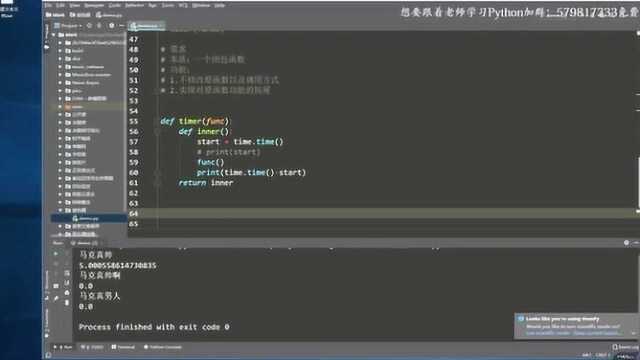Open the Python Console bottom tab
This screenshot has width=640, height=360.
(x=163, y=347)
